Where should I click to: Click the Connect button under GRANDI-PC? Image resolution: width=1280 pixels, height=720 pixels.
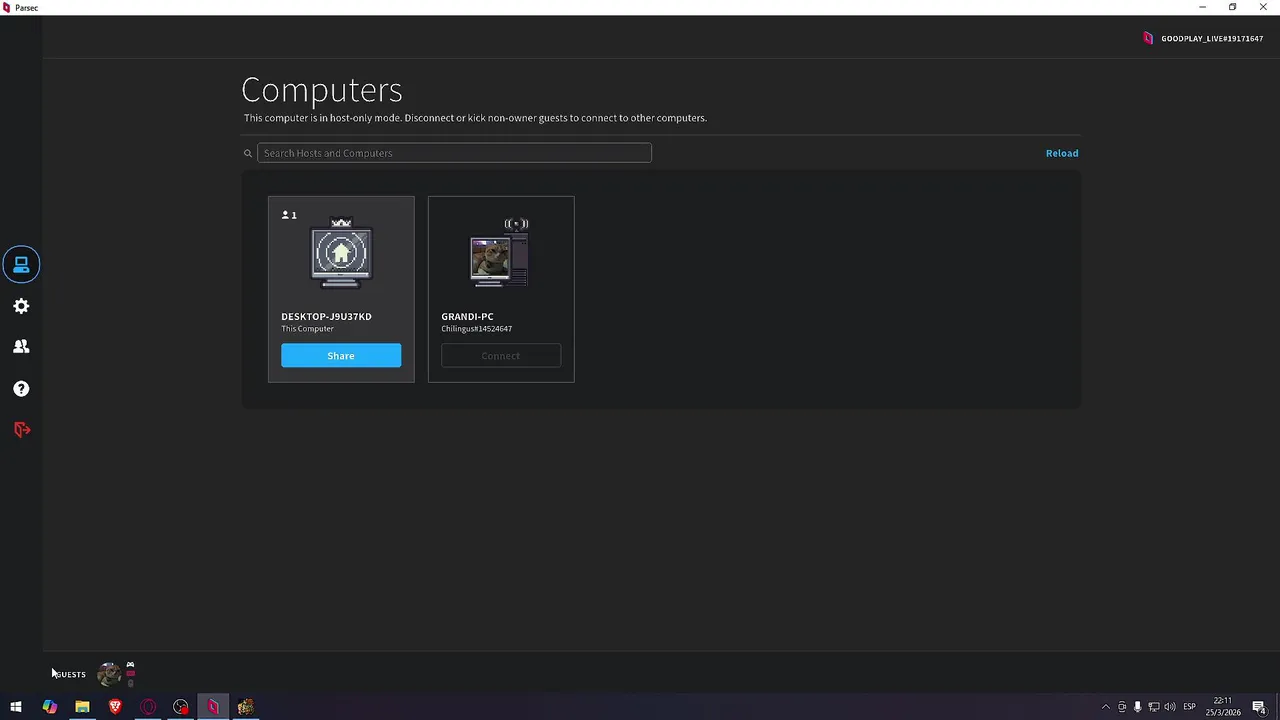(501, 356)
